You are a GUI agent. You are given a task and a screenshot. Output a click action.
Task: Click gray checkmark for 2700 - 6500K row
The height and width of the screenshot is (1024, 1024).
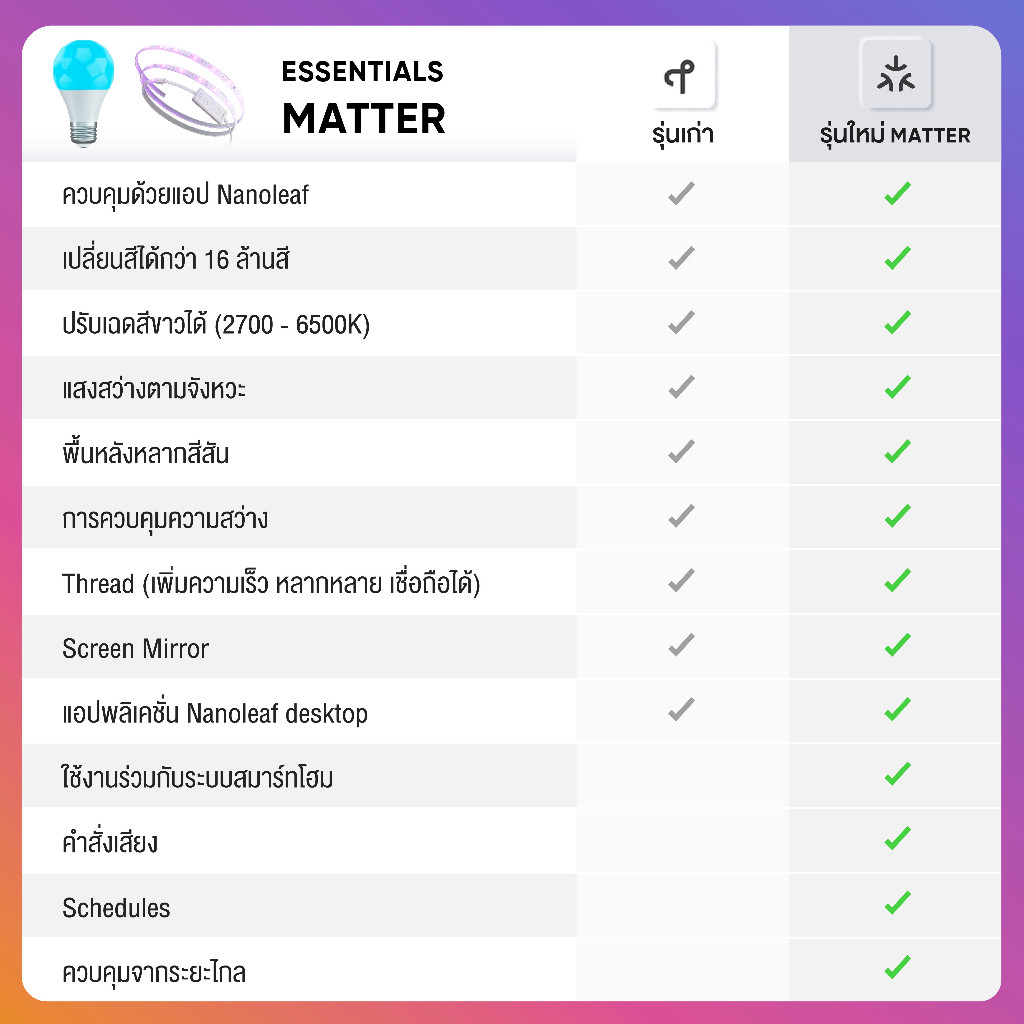[x=681, y=322]
